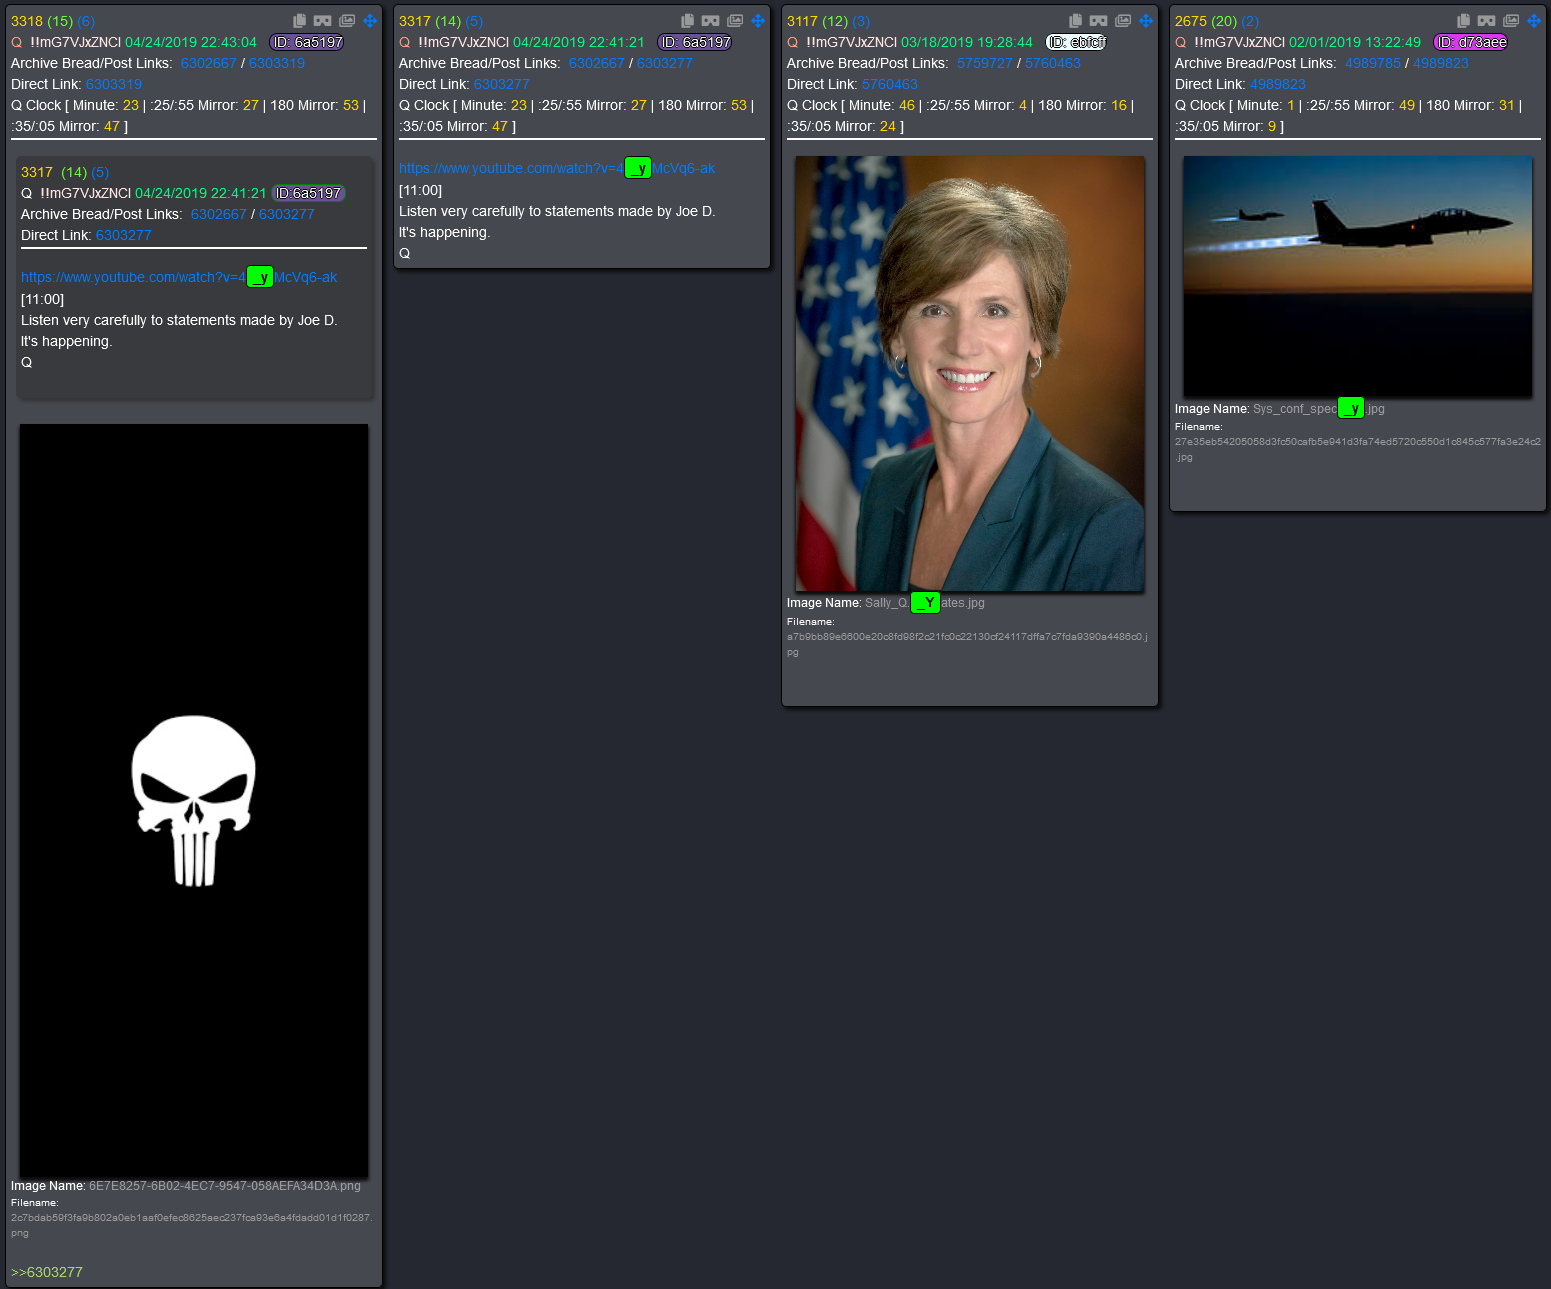Click the goggles icon on post 2675
Viewport: 1551px width, 1289px height.
tap(1486, 21)
